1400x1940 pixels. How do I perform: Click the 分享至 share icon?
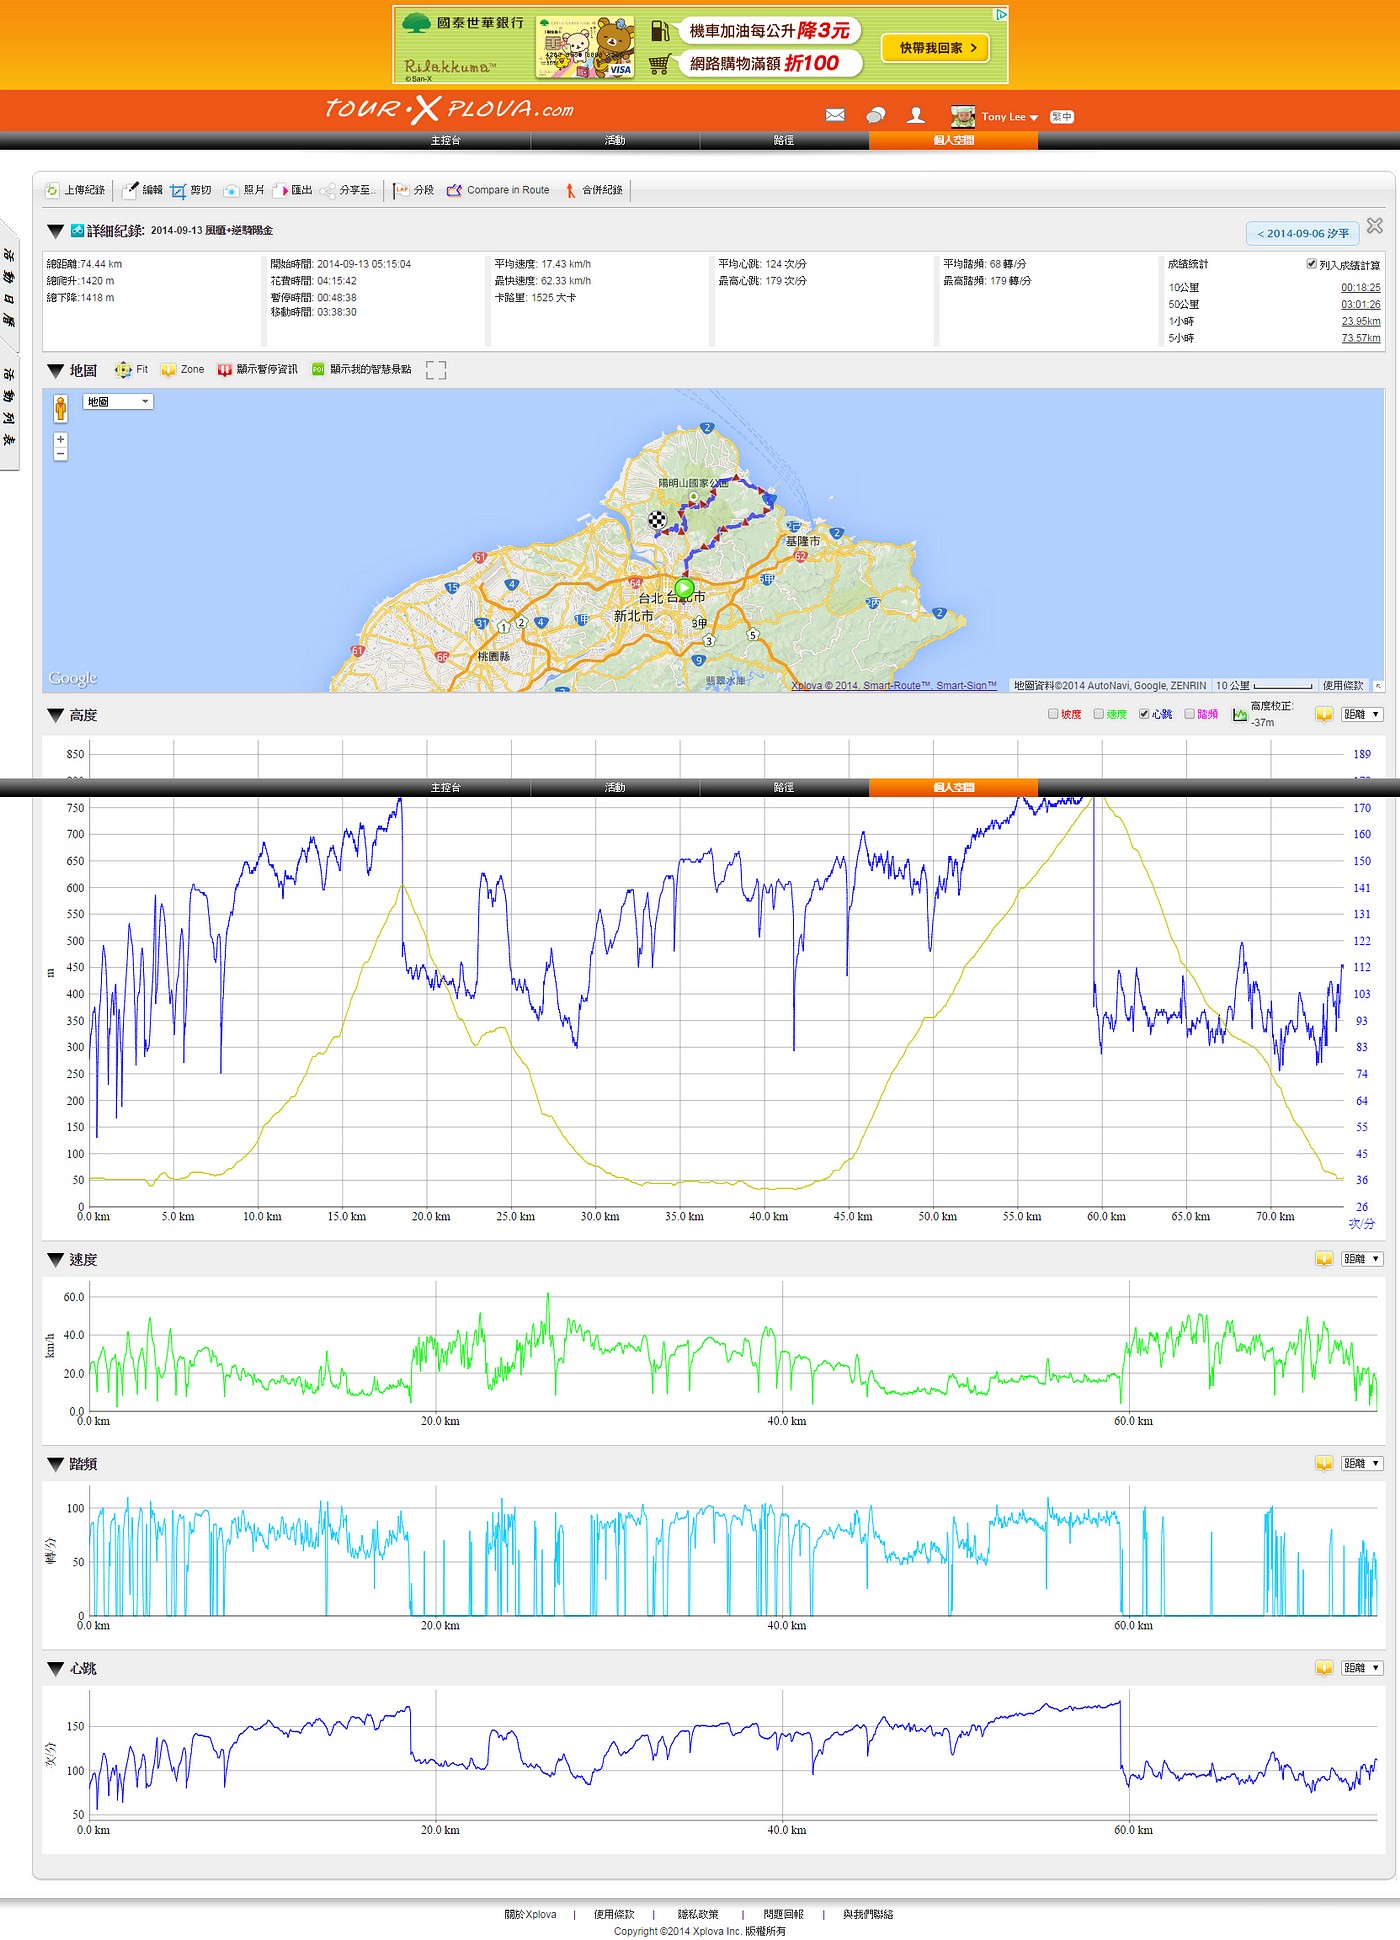click(328, 190)
